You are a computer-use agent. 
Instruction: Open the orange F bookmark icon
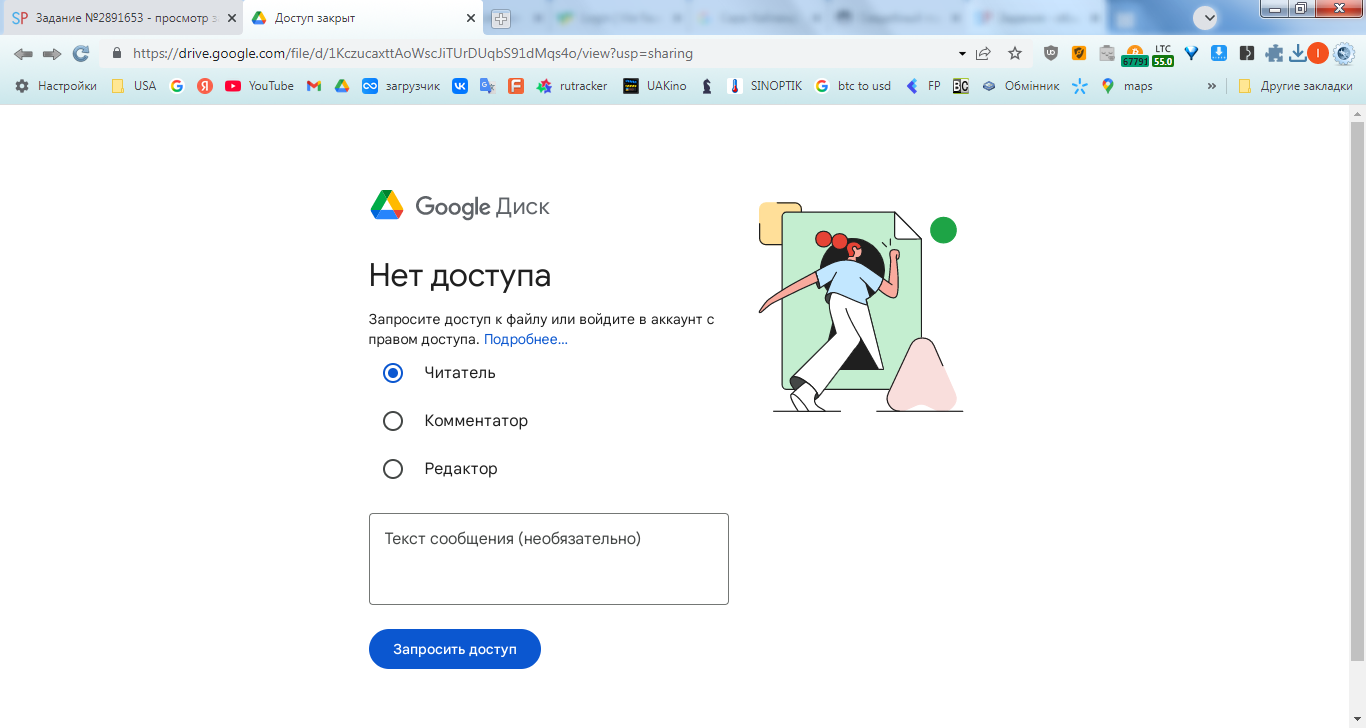(x=515, y=86)
